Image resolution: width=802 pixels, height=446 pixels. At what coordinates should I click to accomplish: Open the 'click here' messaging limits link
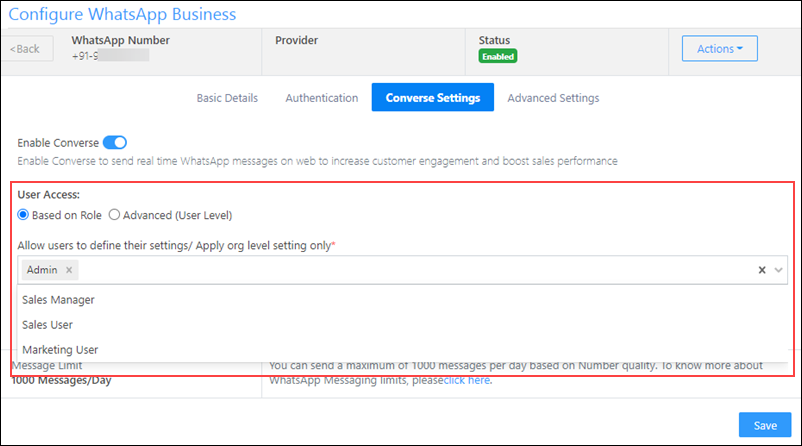click(x=467, y=380)
